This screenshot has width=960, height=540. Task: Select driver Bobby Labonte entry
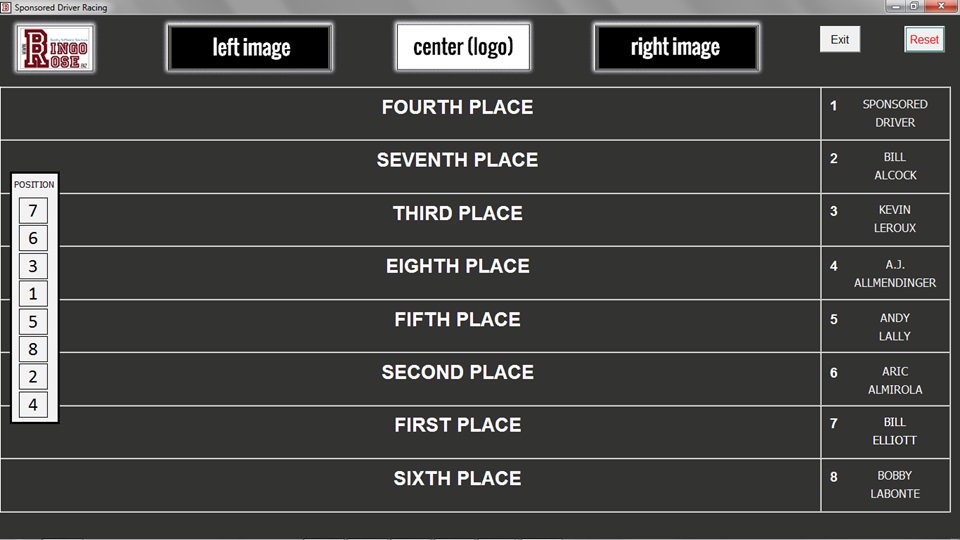(894, 485)
